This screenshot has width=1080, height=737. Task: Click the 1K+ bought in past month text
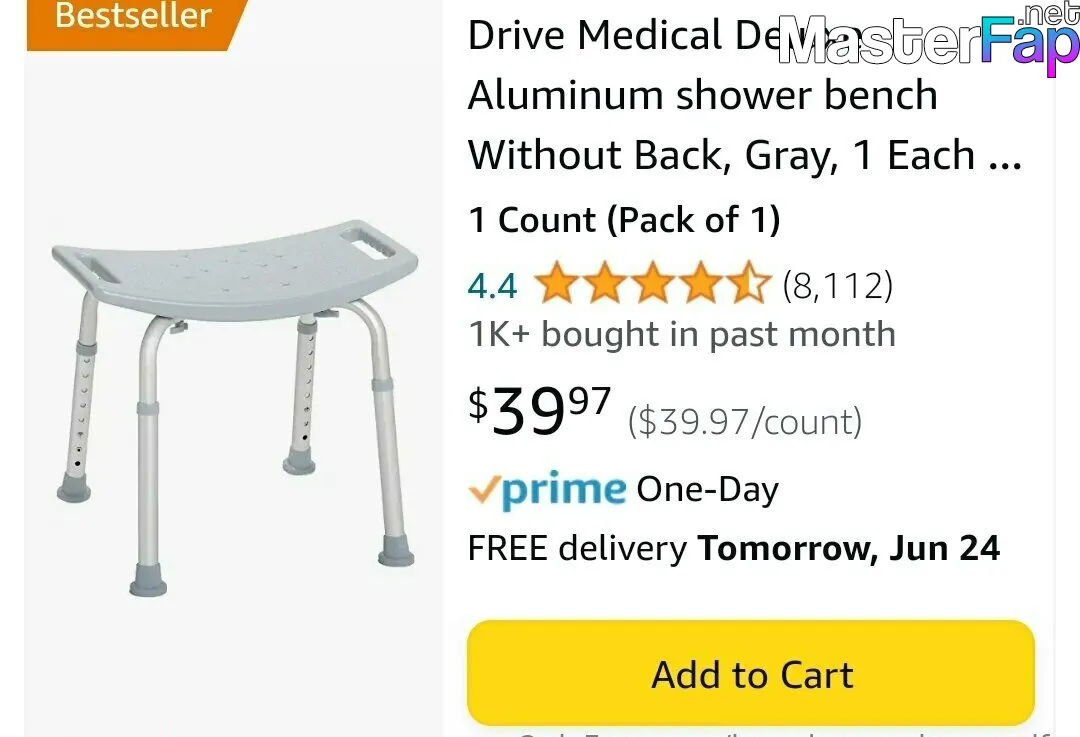[682, 334]
